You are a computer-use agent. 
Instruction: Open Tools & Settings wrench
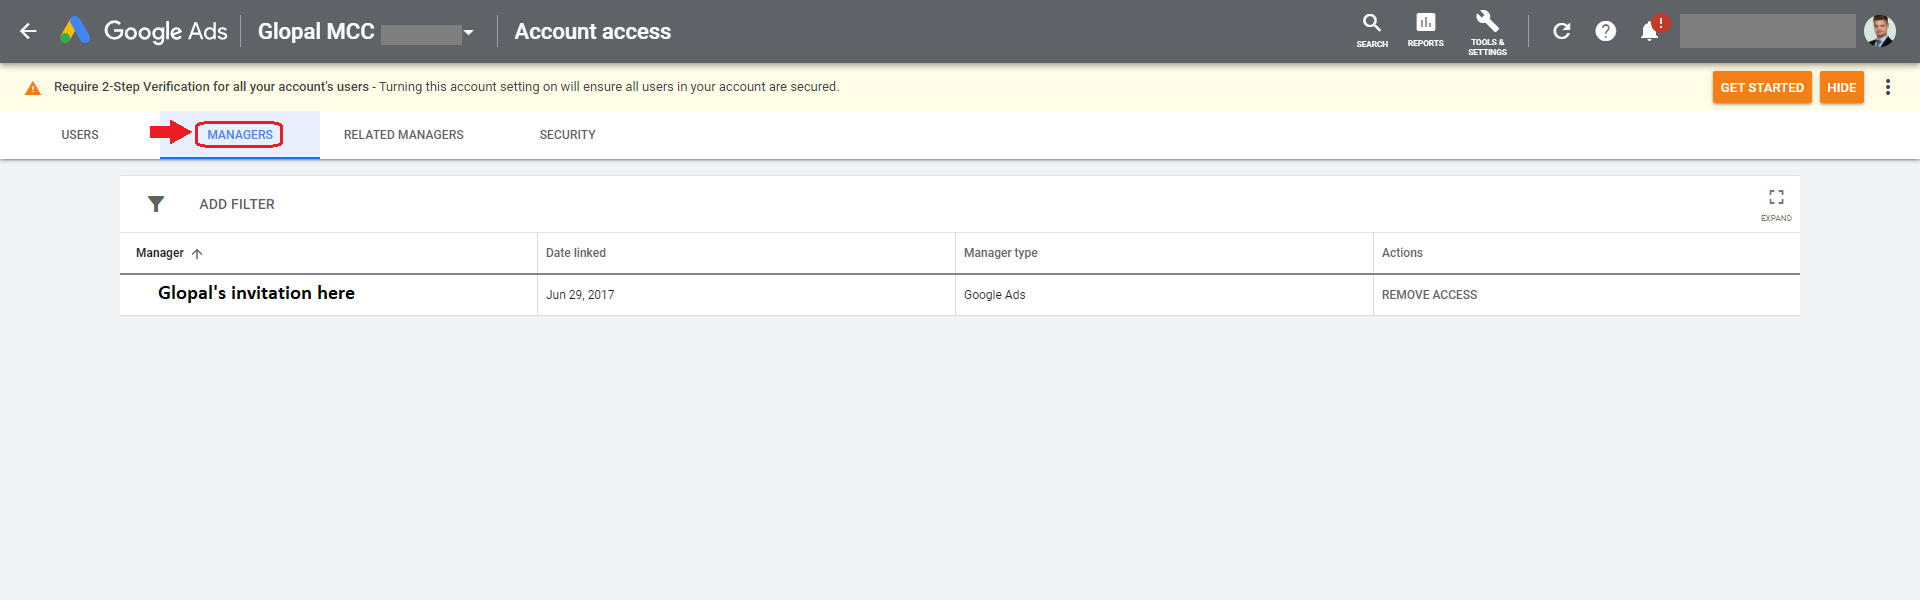tap(1487, 32)
